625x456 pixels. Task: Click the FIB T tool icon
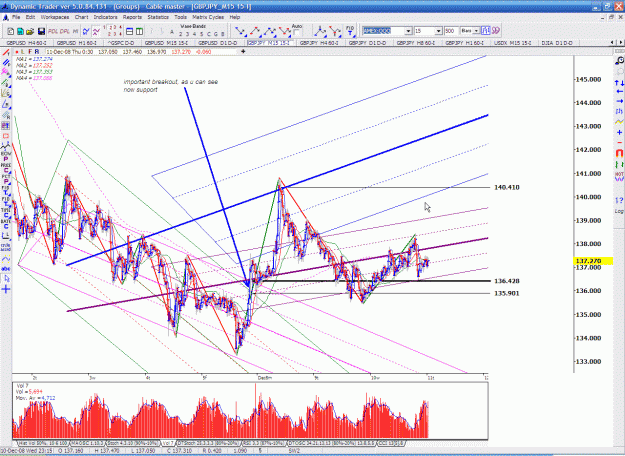[350, 31]
